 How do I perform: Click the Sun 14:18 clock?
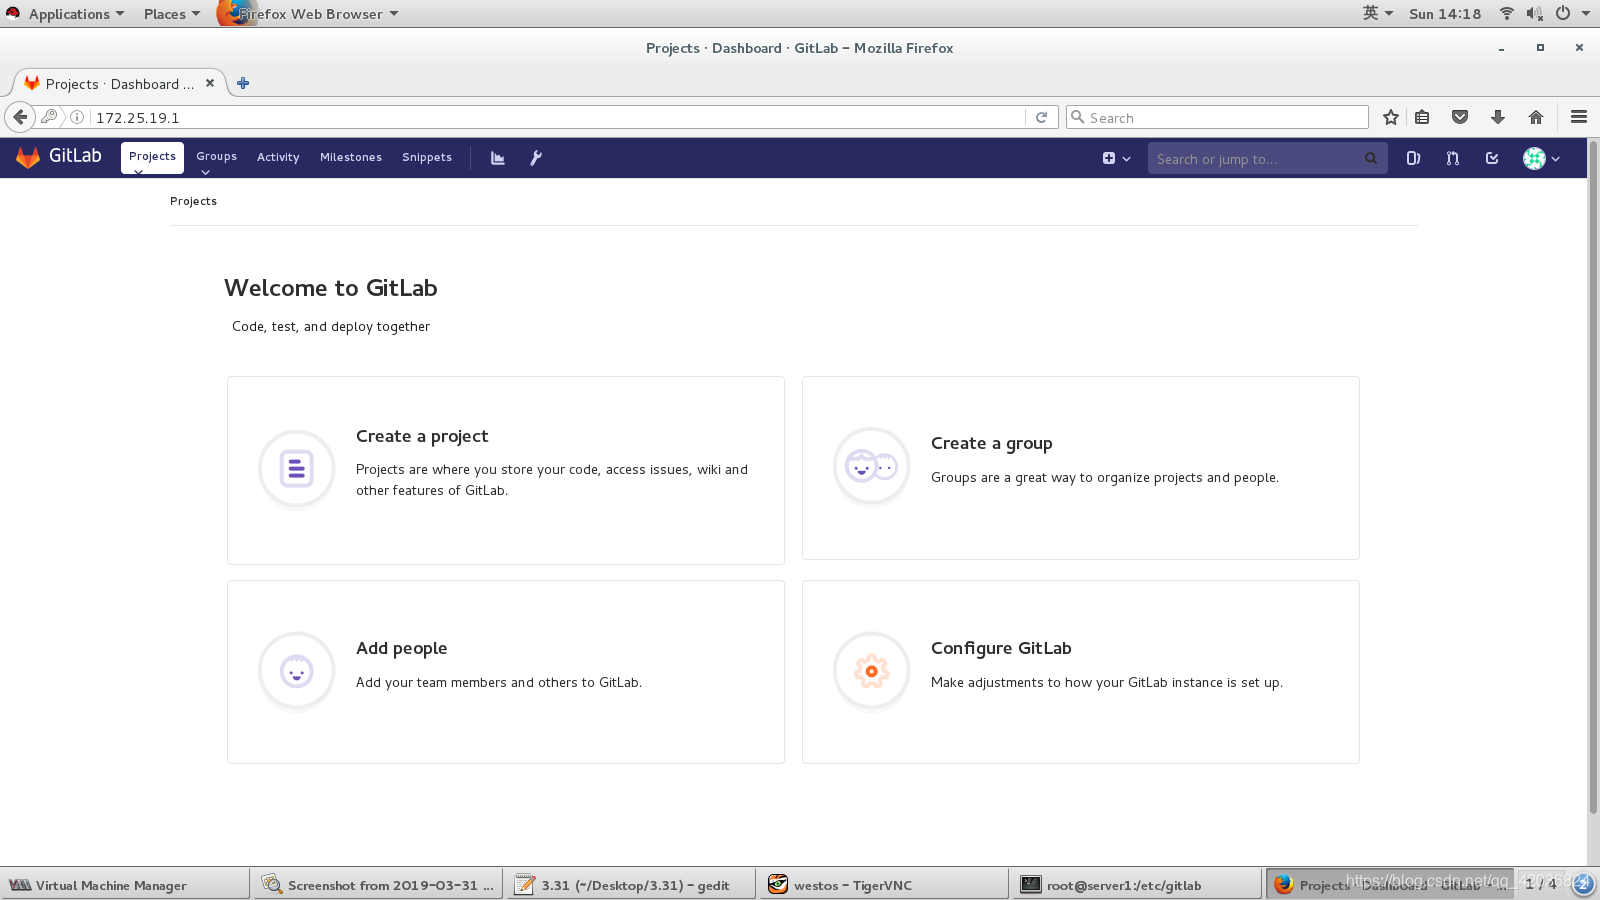point(1445,14)
